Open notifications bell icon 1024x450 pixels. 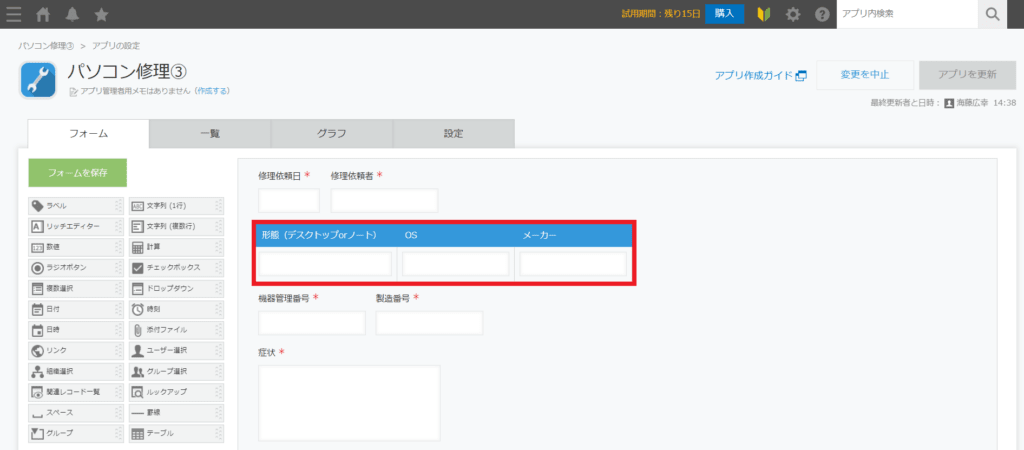72,14
